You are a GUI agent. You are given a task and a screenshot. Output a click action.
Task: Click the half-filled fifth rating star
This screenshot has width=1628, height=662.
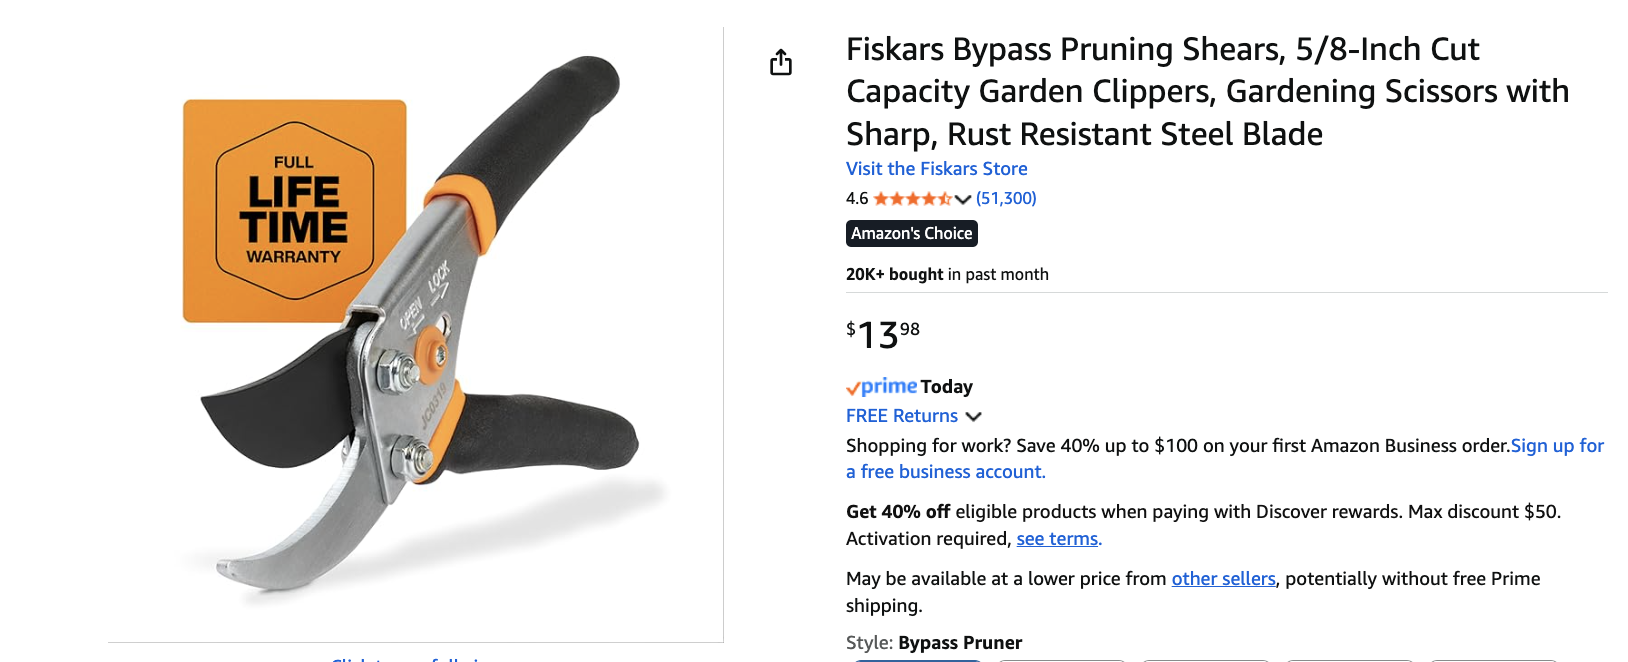[x=944, y=198]
